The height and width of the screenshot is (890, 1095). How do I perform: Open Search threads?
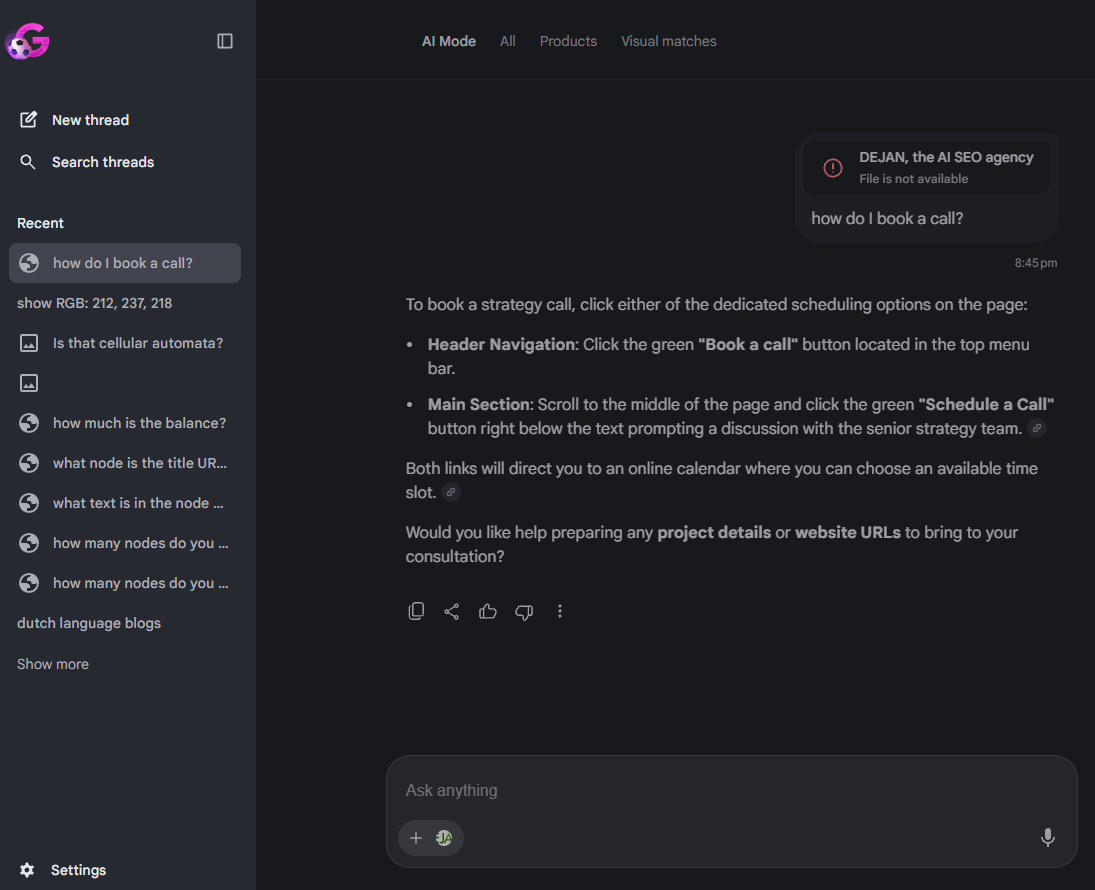tap(103, 162)
